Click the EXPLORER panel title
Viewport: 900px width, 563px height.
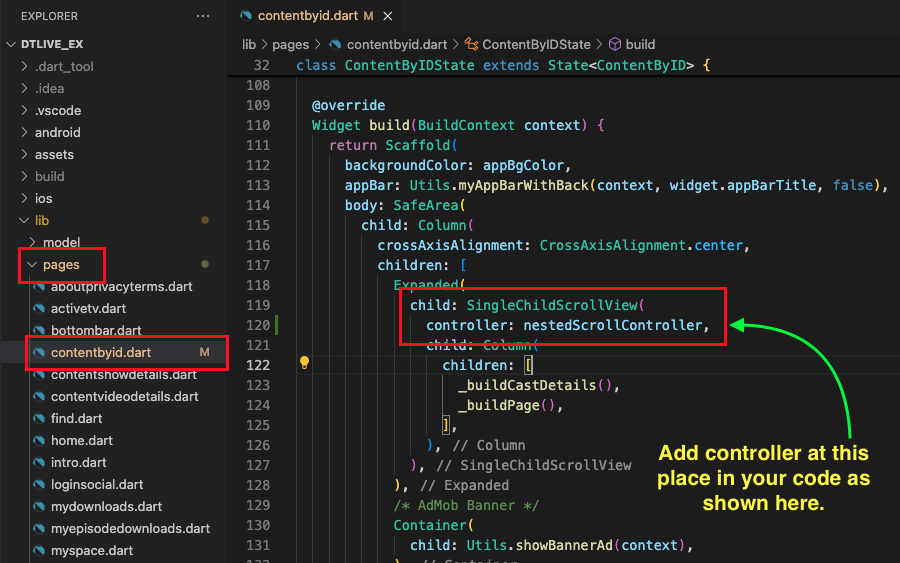click(x=49, y=16)
